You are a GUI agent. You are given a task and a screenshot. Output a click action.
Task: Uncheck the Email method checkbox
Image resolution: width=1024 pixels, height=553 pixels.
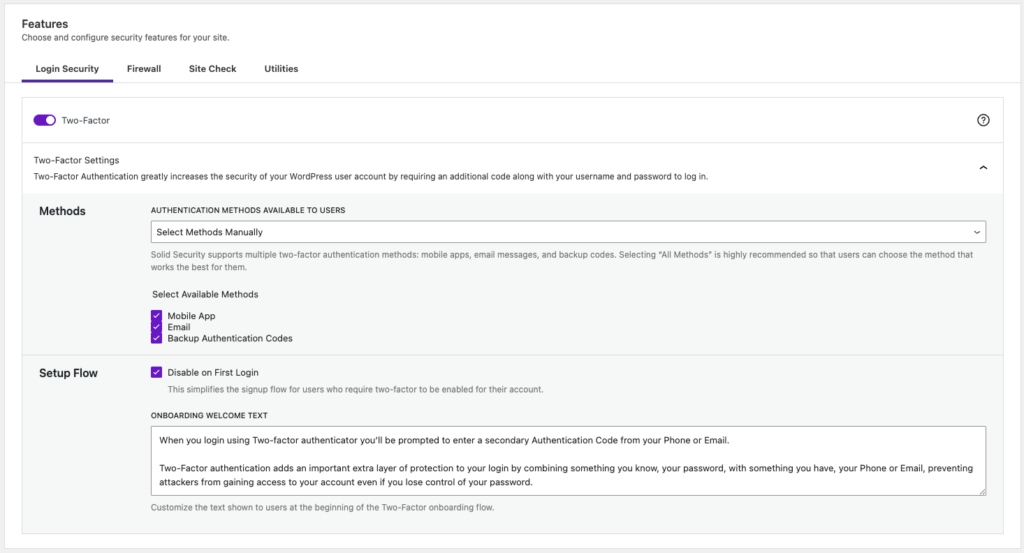(x=156, y=326)
